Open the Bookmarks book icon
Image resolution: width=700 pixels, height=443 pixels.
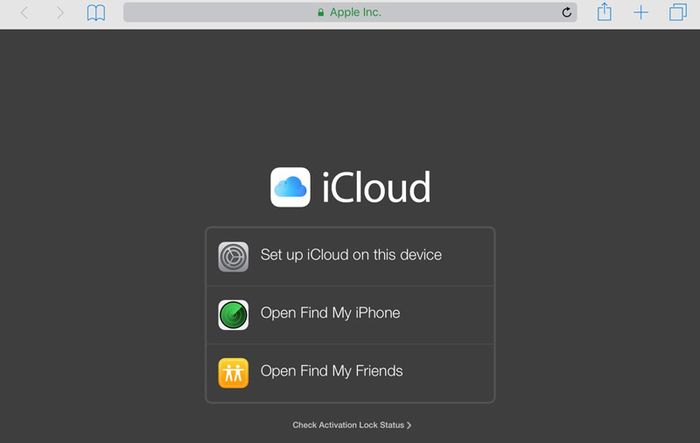pyautogui.click(x=95, y=13)
